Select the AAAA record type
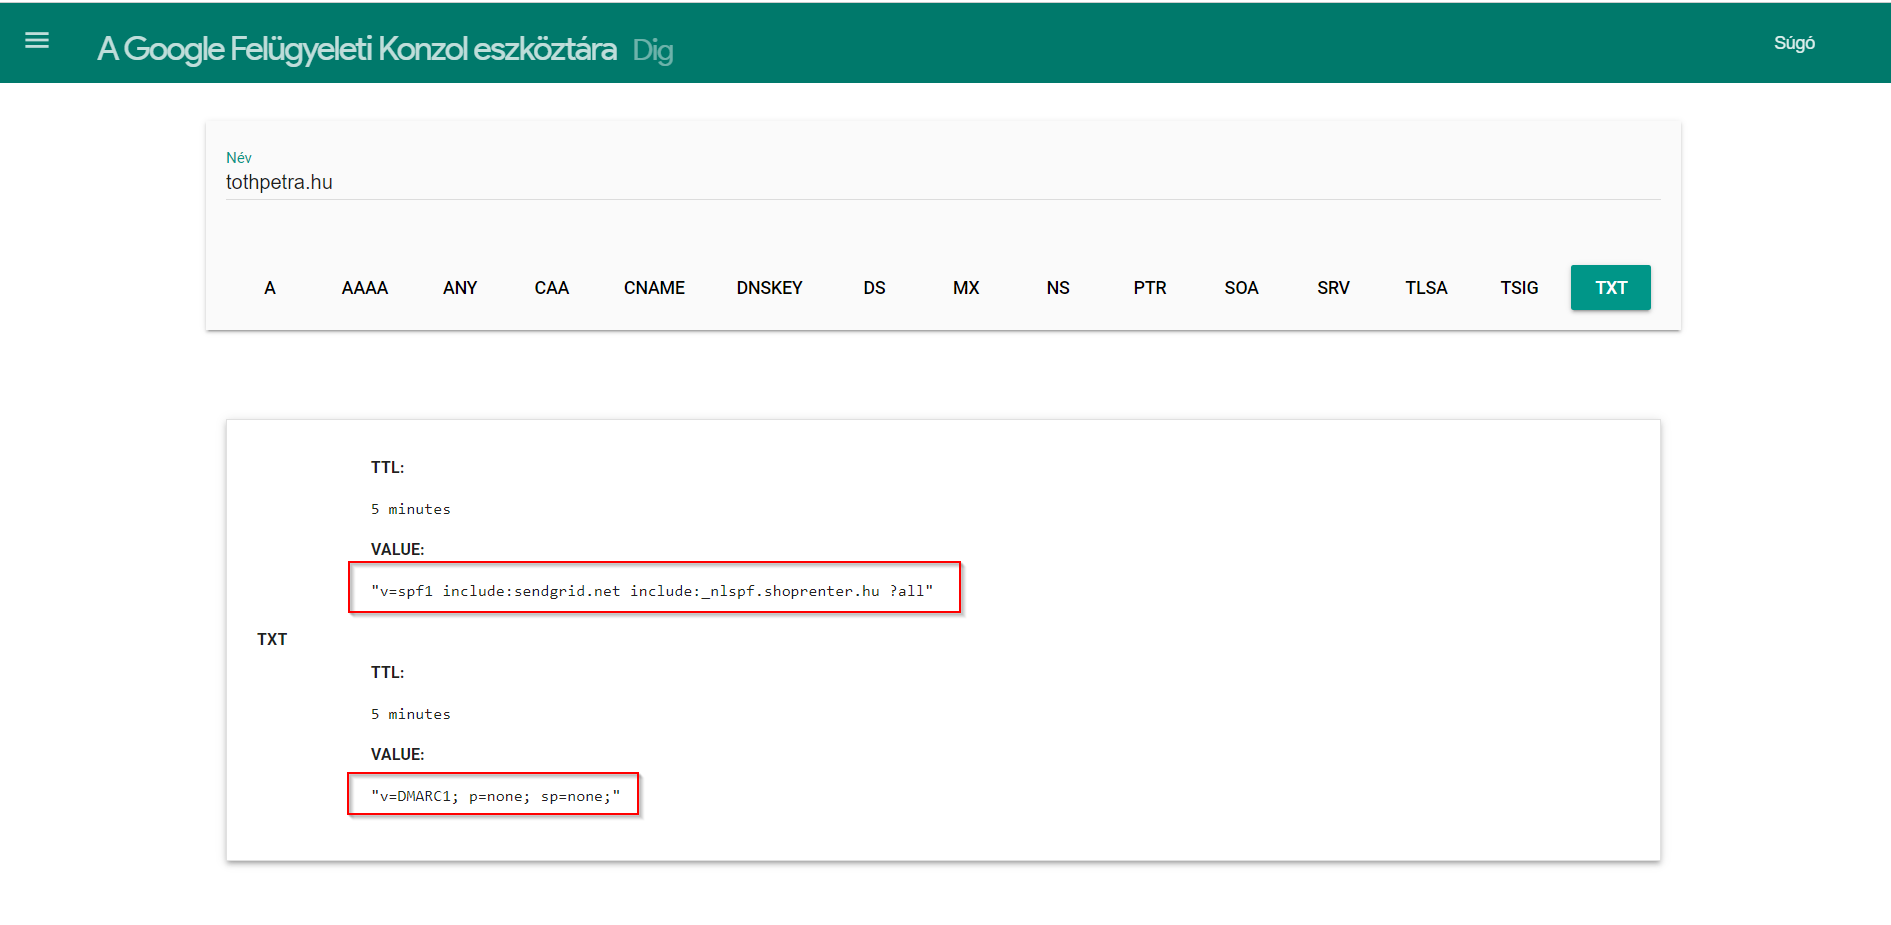 [x=365, y=288]
